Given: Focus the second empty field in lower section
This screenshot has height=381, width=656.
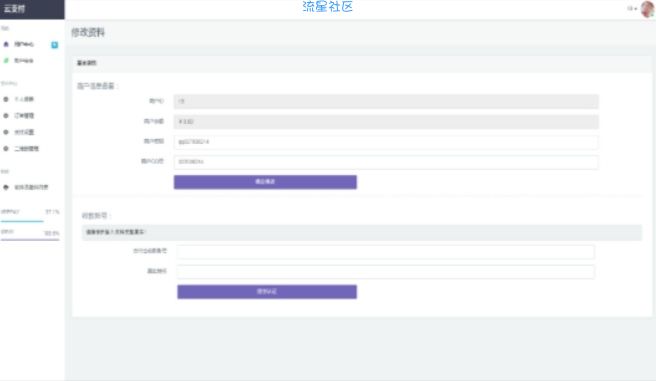Looking at the screenshot, I should tap(385, 271).
